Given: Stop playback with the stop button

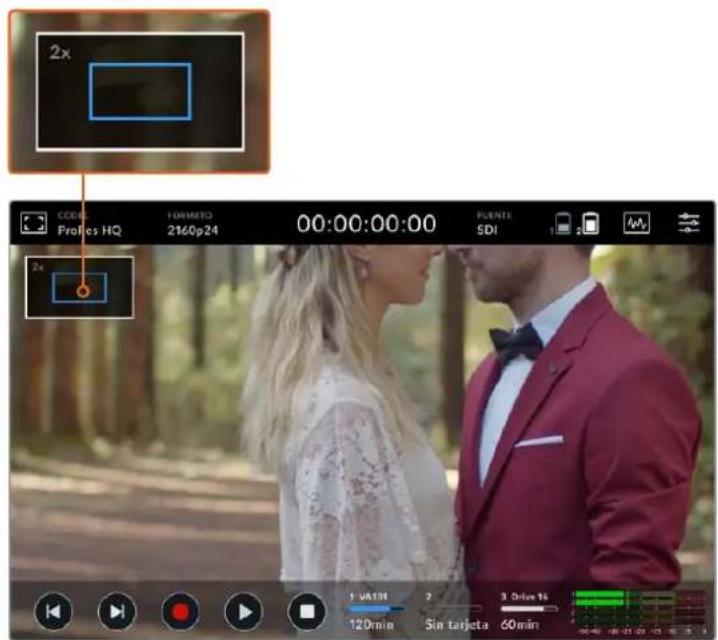Looking at the screenshot, I should pyautogui.click(x=307, y=612).
